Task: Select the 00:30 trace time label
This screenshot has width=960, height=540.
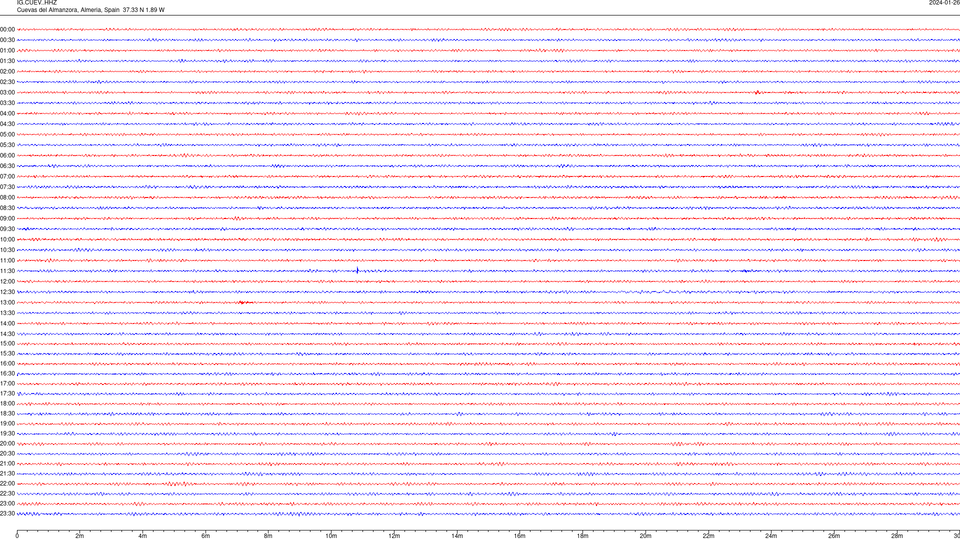Action: tap(7, 40)
